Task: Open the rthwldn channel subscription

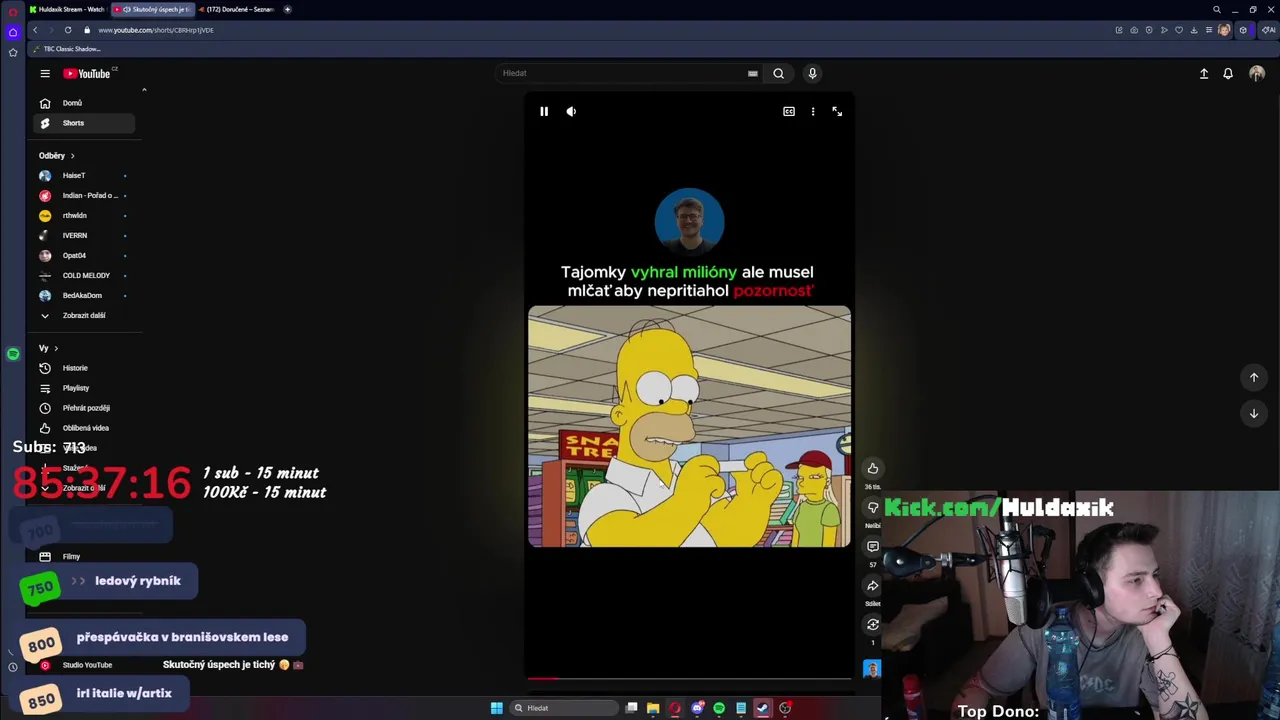Action: [x=84, y=215]
